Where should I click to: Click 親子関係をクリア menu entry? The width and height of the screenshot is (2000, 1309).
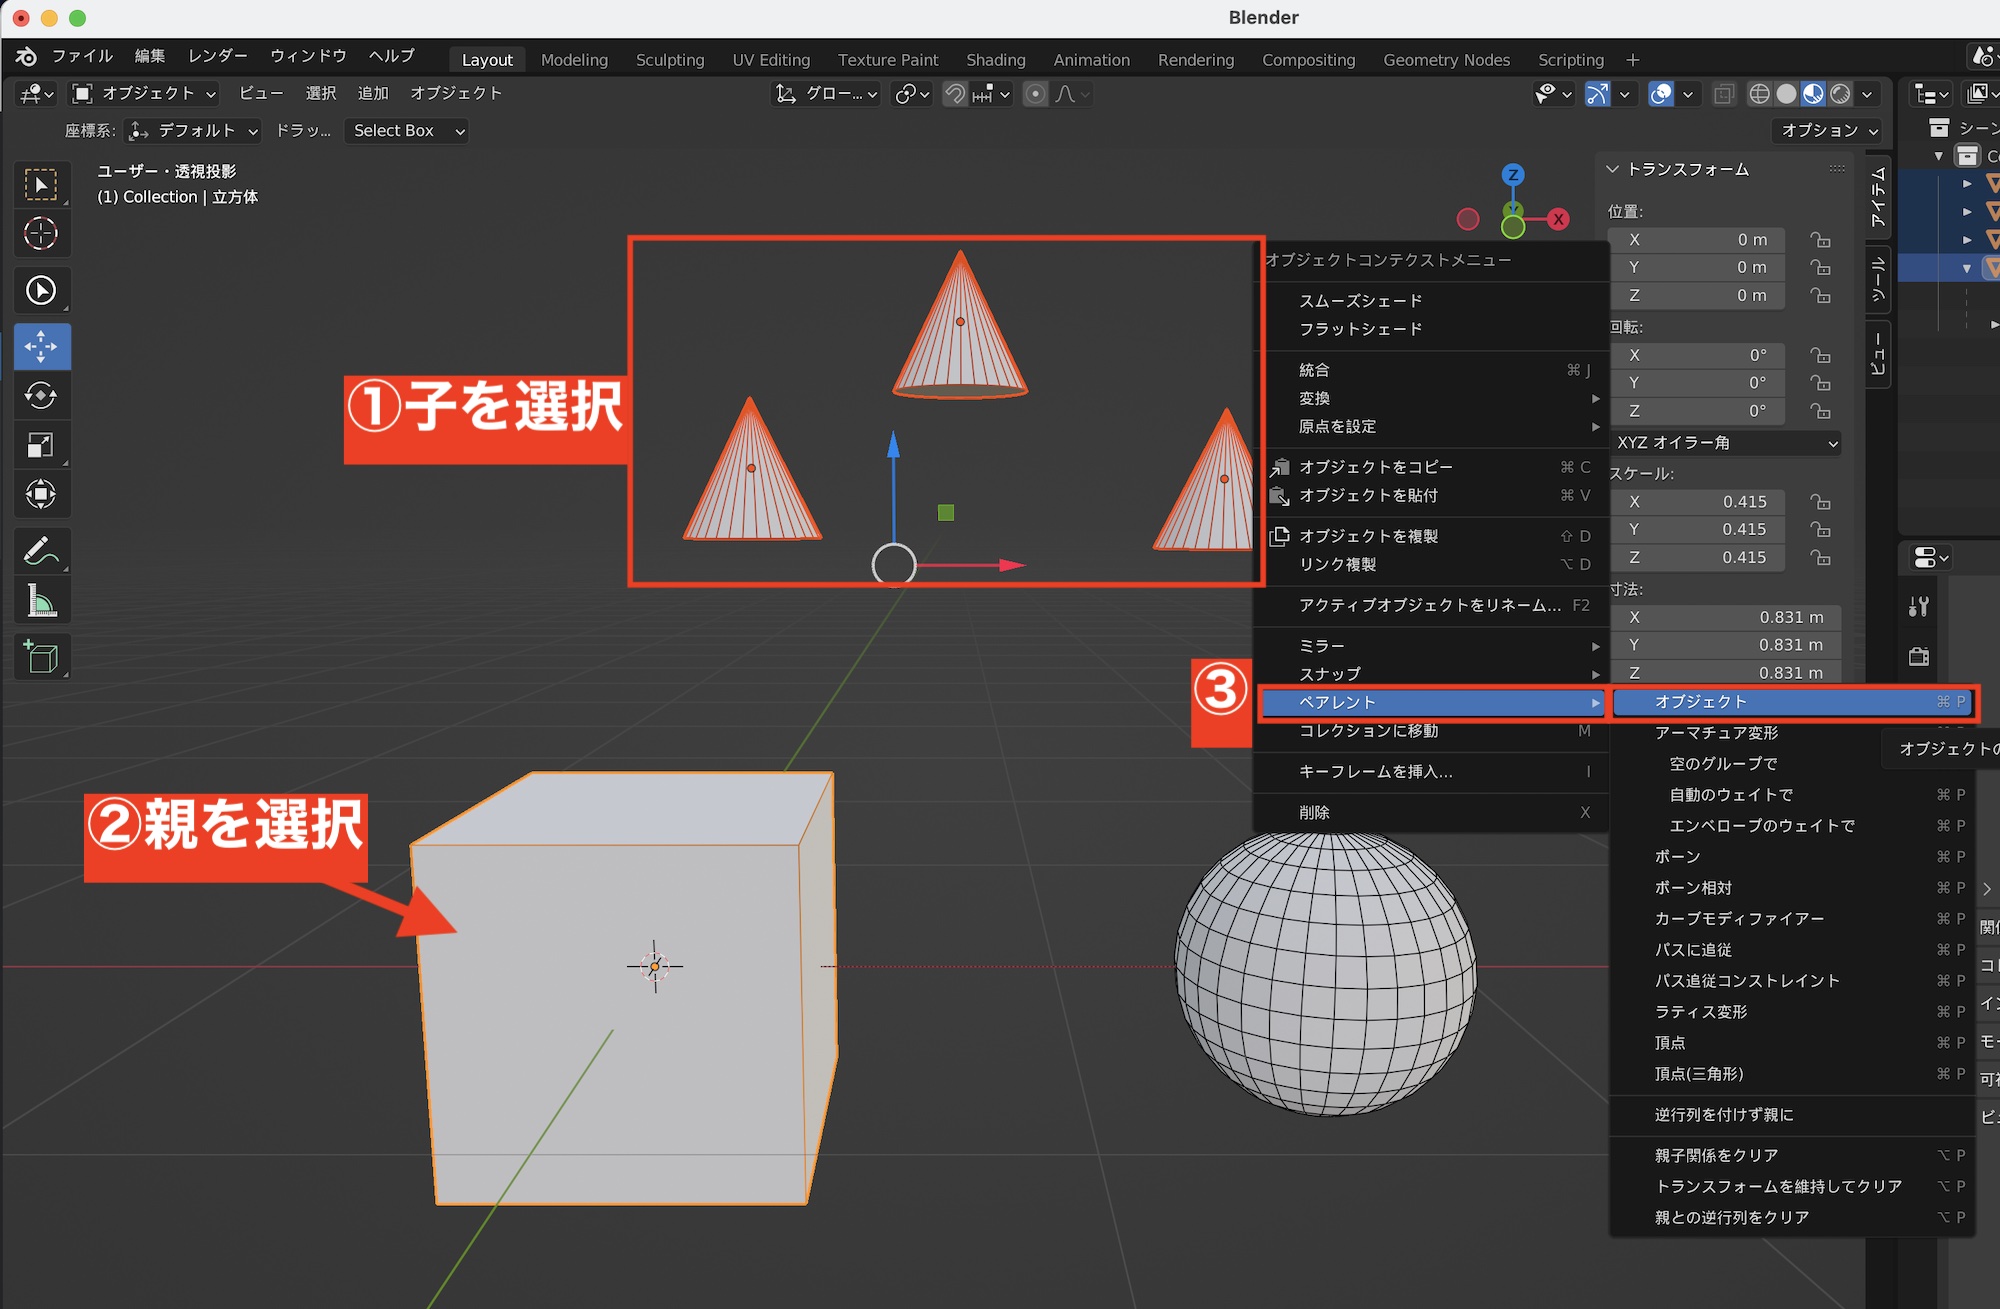pos(1716,1155)
